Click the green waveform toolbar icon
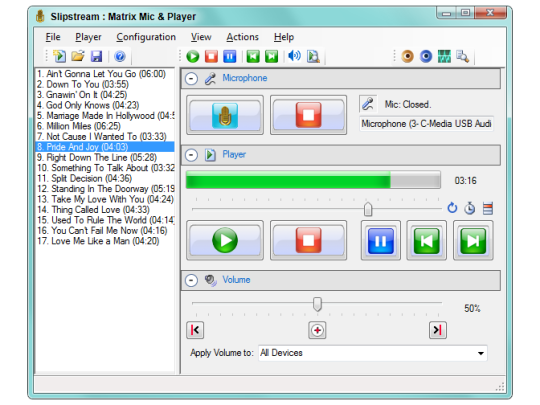This screenshot has height=405, width=540. point(444,56)
